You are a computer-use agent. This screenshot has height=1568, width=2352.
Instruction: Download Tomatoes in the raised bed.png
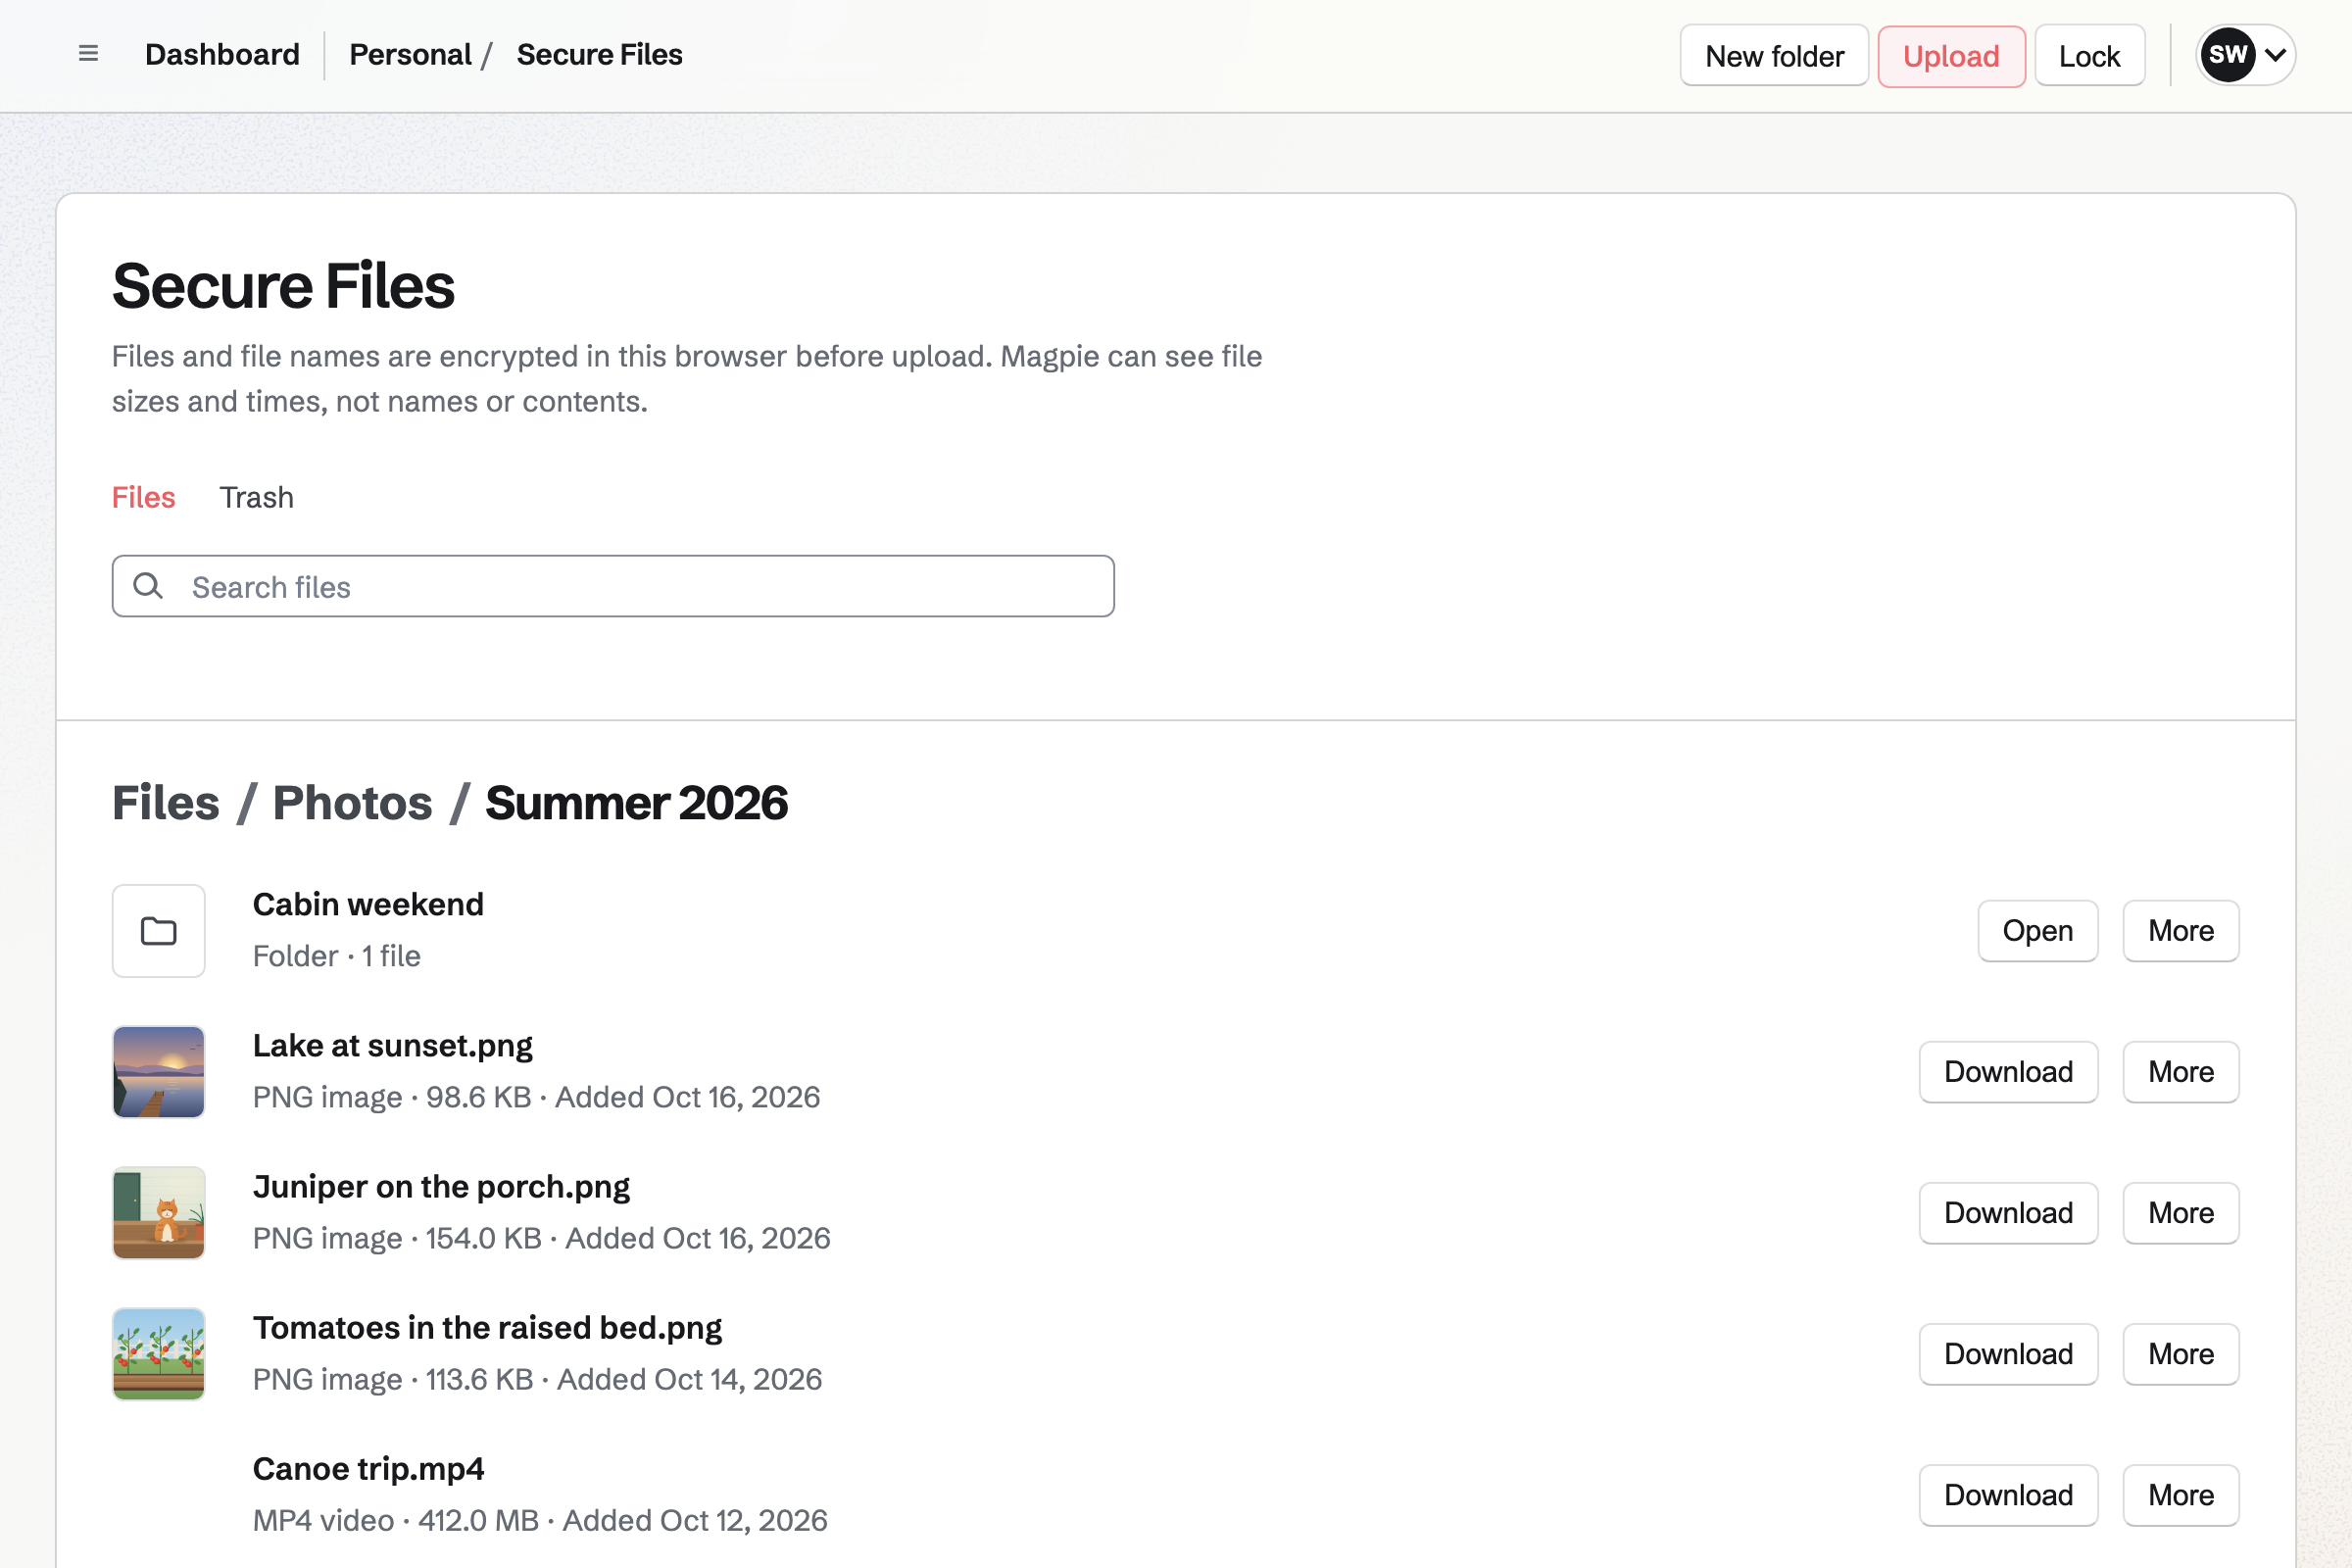coord(2008,1354)
